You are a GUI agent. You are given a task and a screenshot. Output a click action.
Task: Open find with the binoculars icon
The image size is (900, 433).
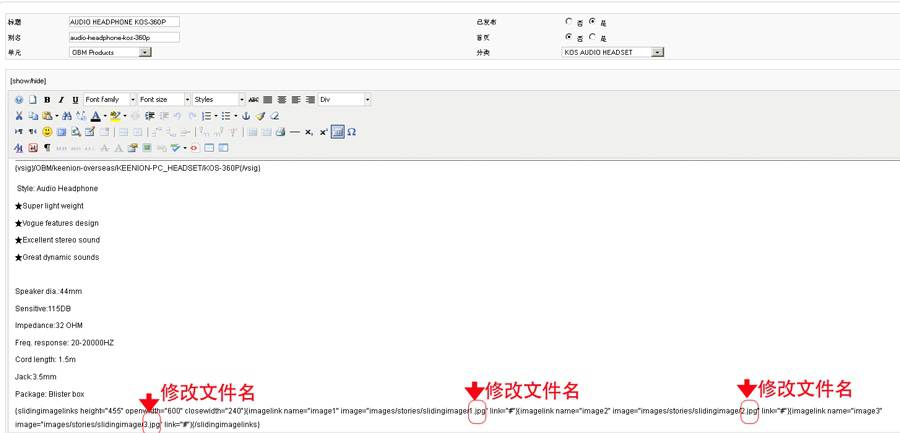point(67,116)
